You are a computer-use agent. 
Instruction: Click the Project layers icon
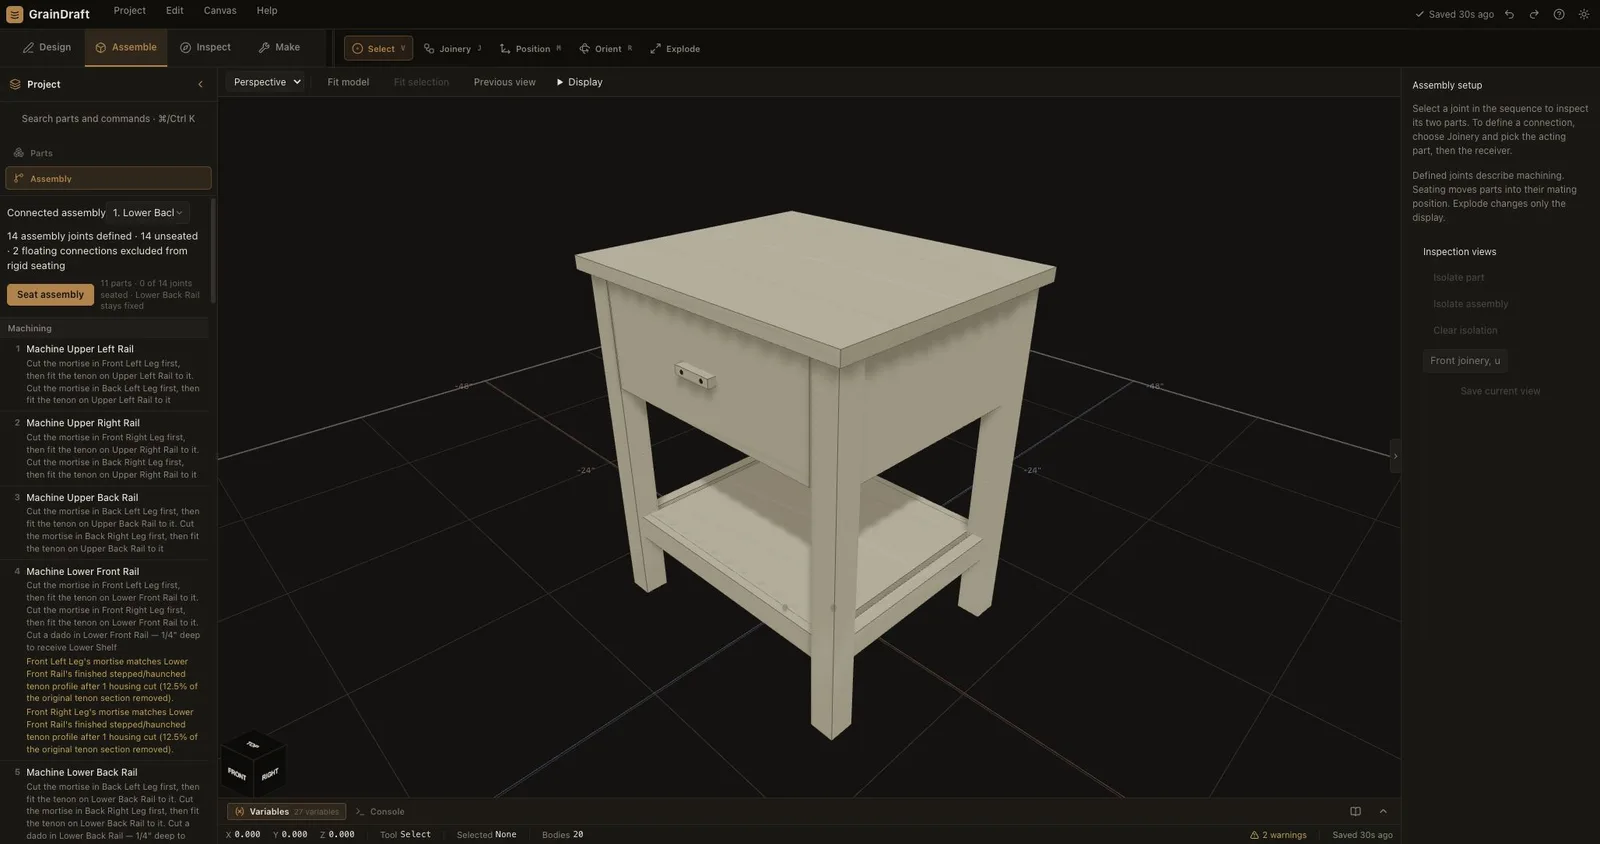tap(15, 84)
